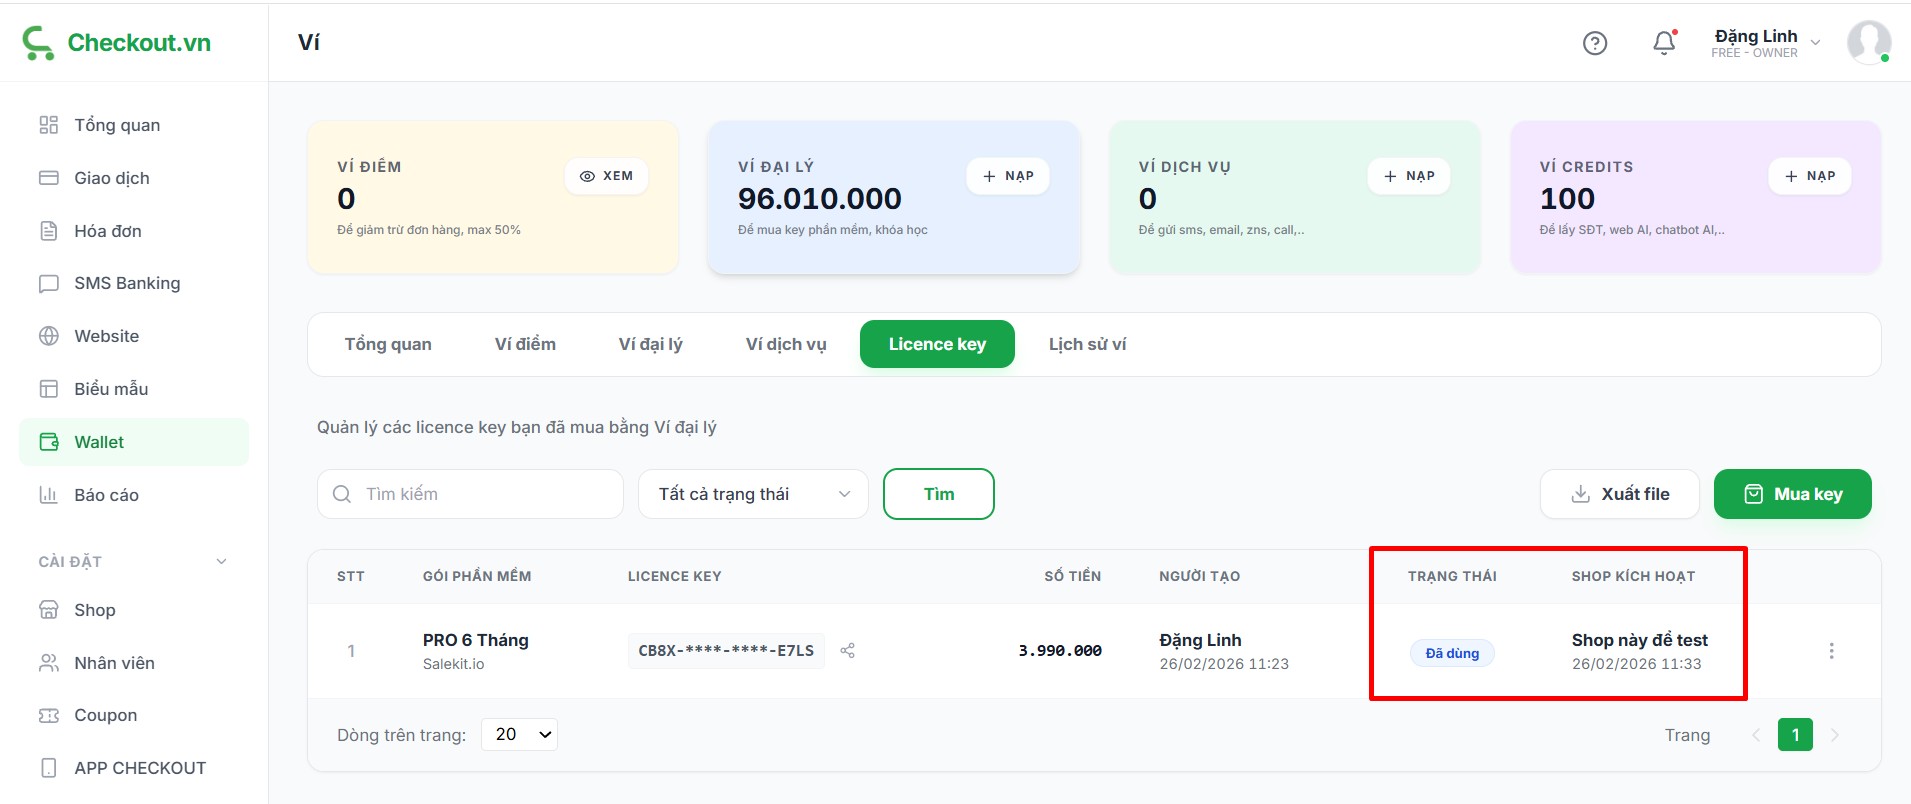This screenshot has width=1911, height=804.
Task: Click NẠP on the Ví Credits card
Action: [1810, 176]
